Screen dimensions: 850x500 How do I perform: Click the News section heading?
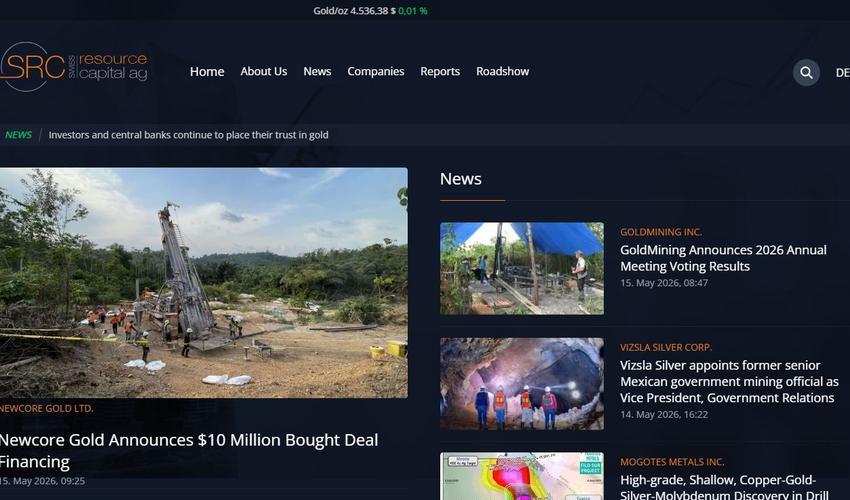[461, 179]
